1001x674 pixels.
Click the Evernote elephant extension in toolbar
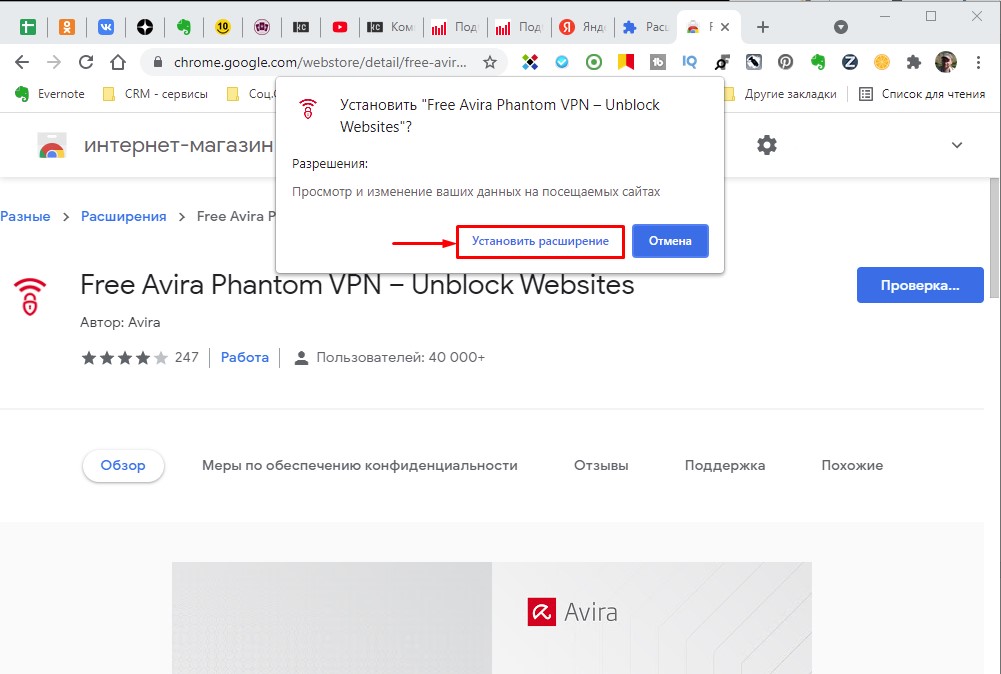pyautogui.click(x=818, y=62)
